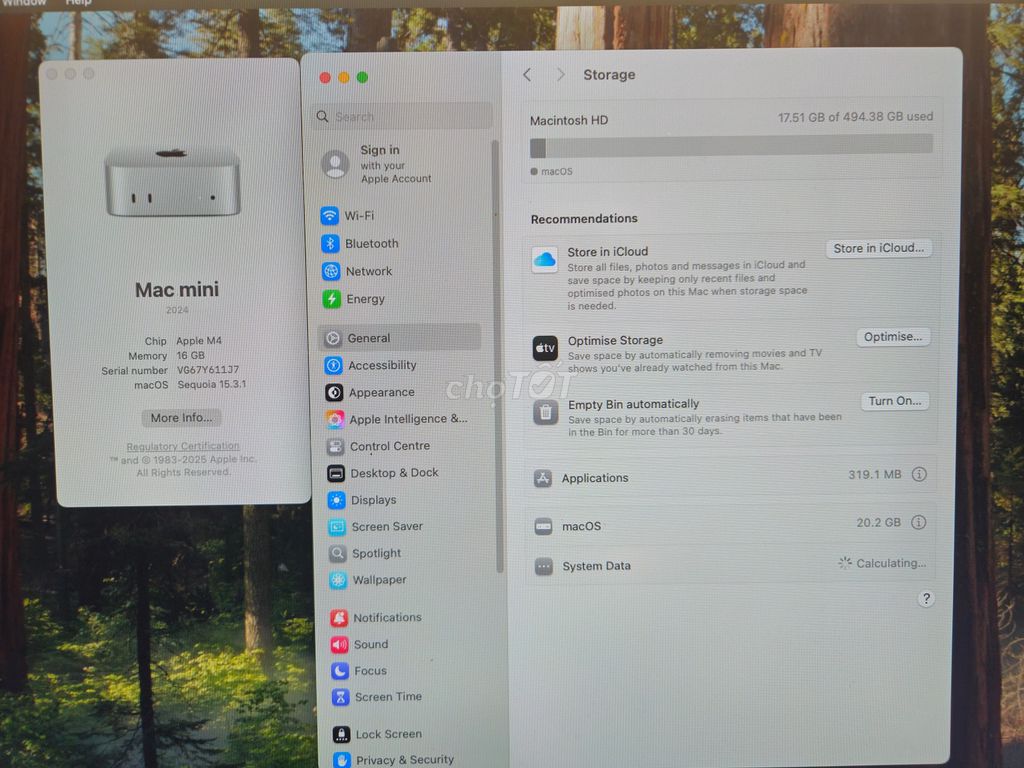The image size is (1024, 768).
Task: Select the Screen Saver icon
Action: (x=337, y=526)
